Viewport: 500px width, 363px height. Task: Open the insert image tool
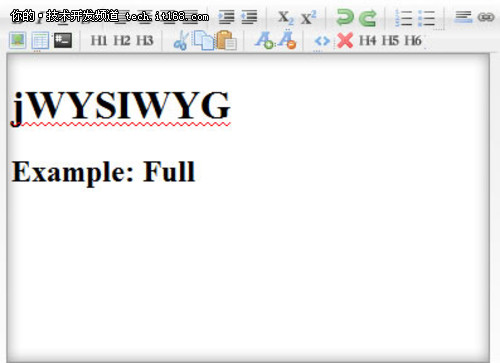click(x=17, y=41)
